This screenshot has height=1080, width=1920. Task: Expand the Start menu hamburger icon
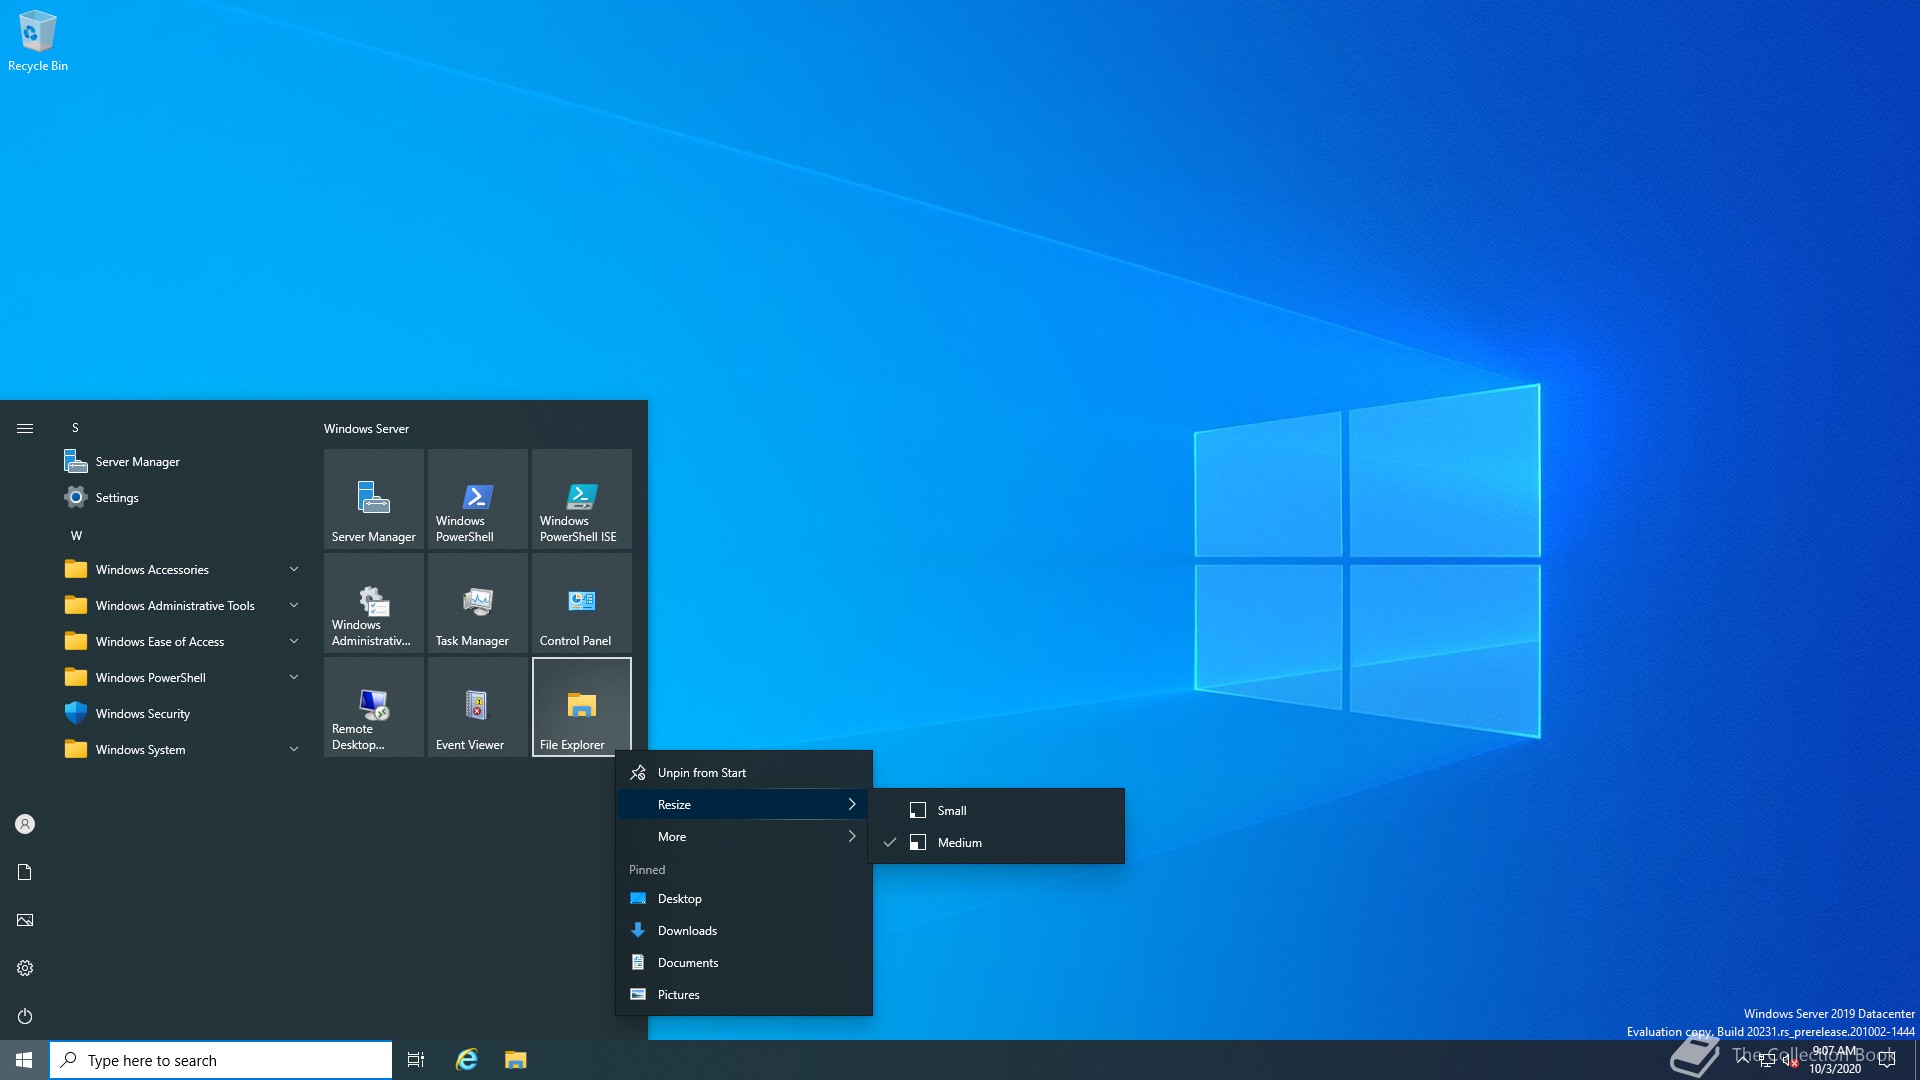[25, 428]
